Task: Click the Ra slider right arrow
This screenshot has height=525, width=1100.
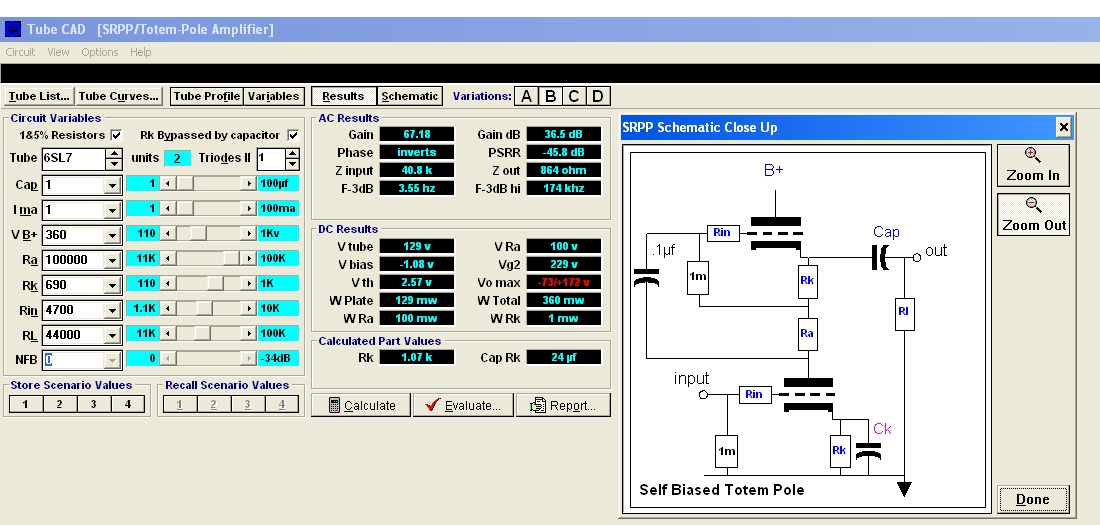Action: coord(248,259)
